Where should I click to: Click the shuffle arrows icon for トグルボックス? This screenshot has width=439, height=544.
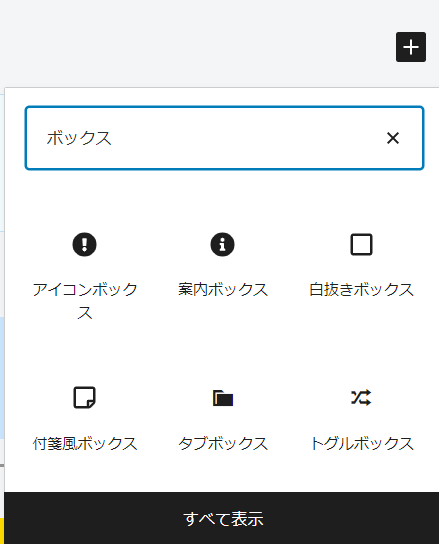click(x=361, y=398)
